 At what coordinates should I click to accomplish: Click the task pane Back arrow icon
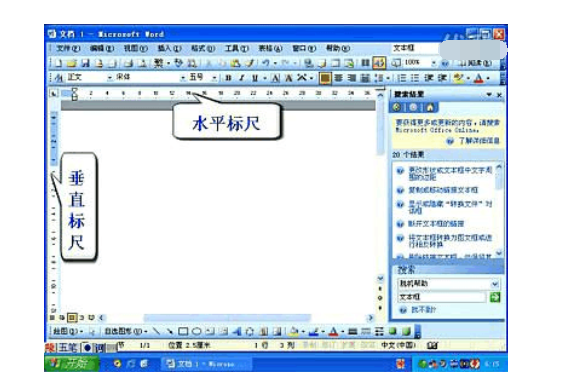(x=397, y=107)
